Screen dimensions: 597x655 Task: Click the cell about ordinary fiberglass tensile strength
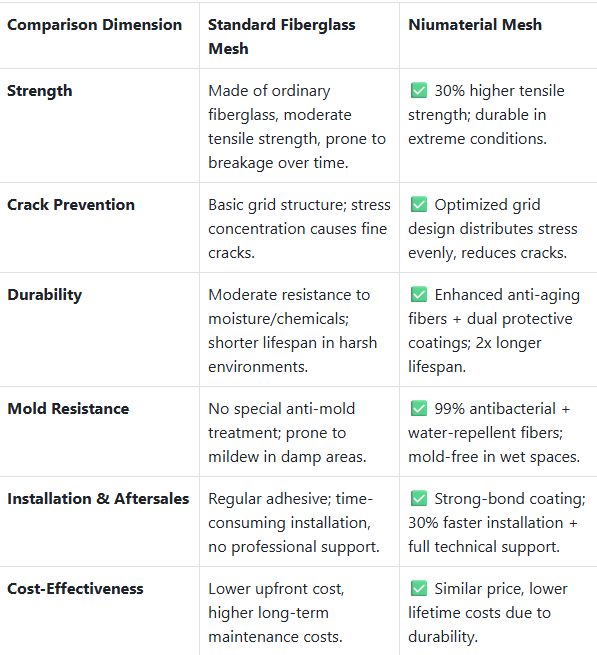299,126
